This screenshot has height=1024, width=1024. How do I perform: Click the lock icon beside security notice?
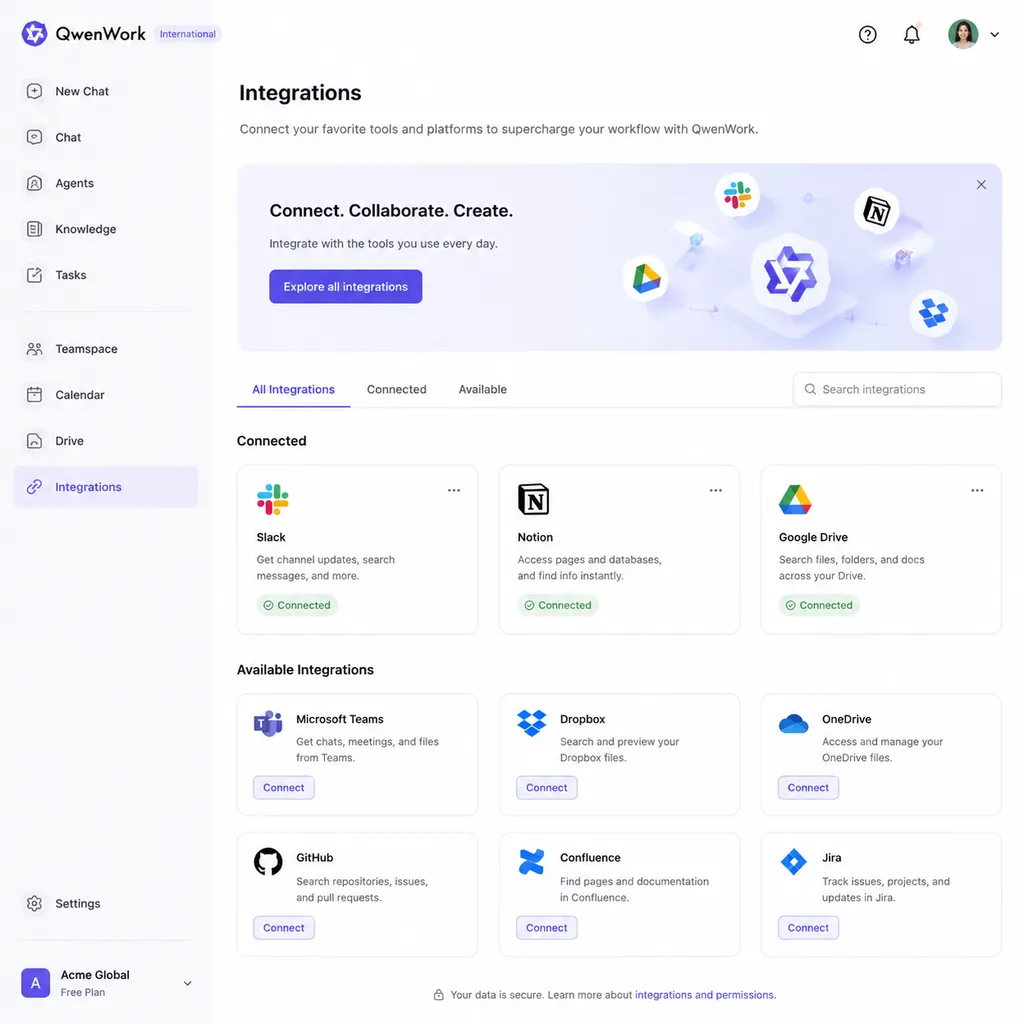(439, 995)
